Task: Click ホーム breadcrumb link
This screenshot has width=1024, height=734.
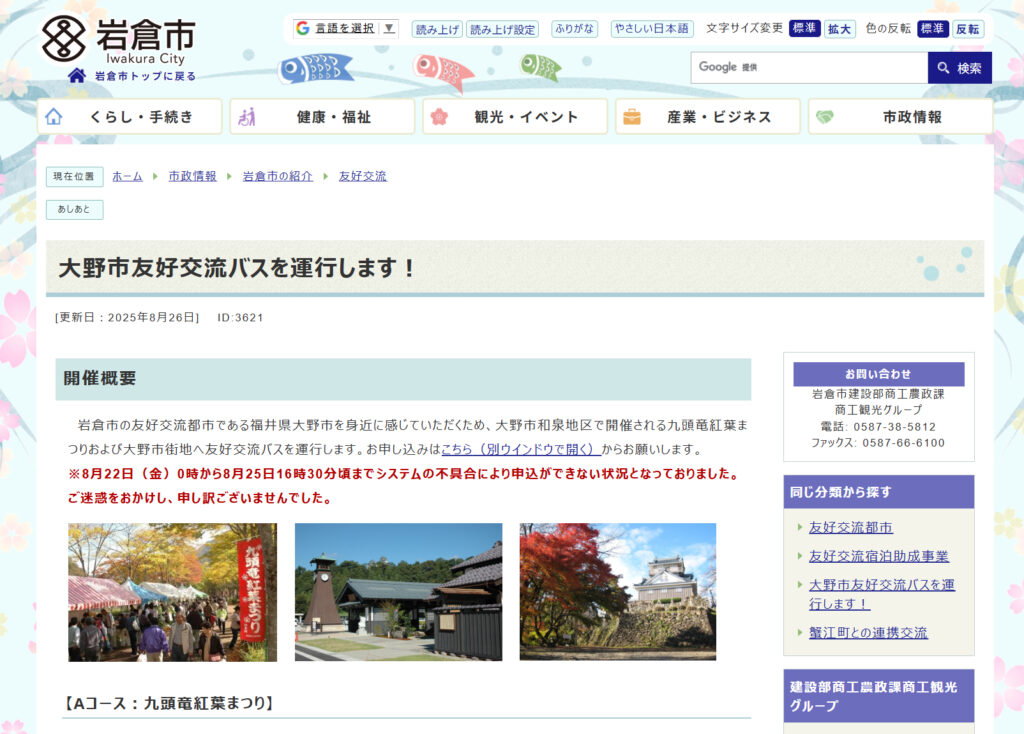Action: tap(127, 176)
